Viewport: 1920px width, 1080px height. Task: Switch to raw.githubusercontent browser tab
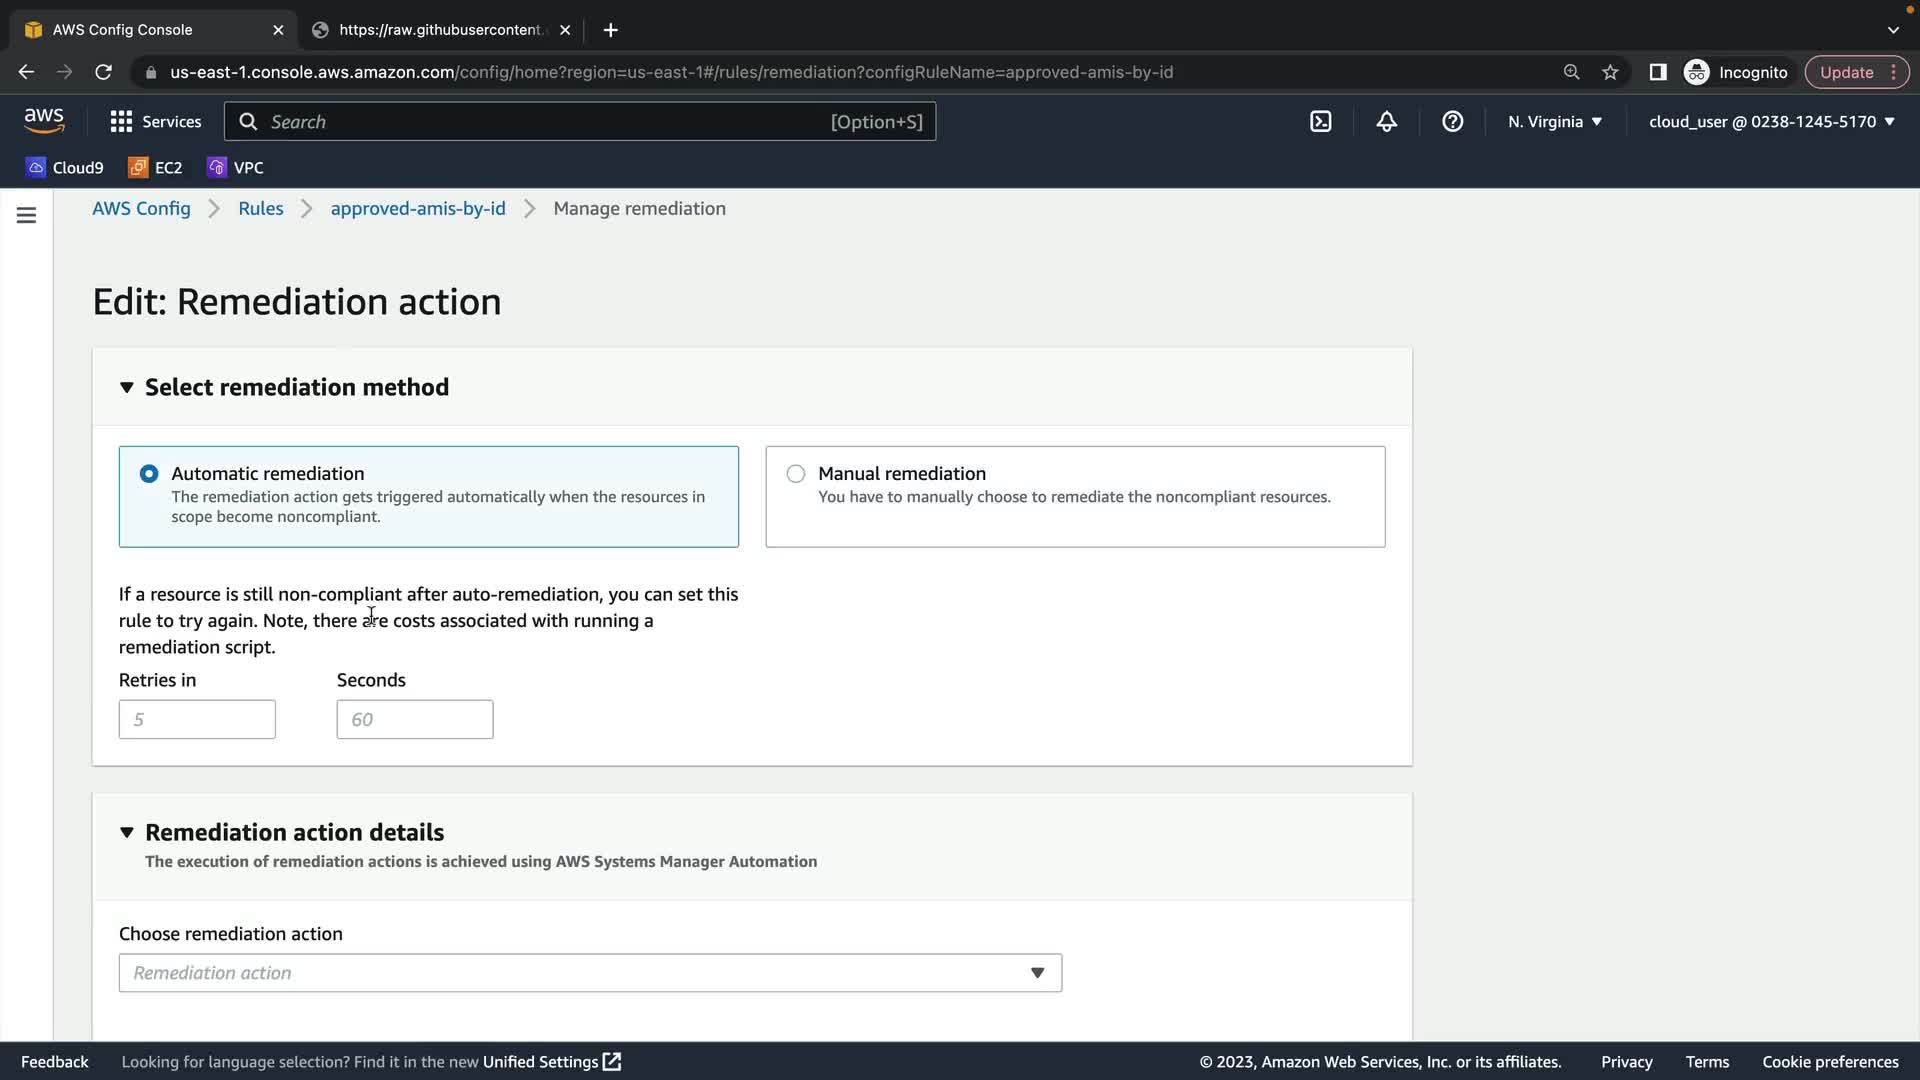click(440, 30)
